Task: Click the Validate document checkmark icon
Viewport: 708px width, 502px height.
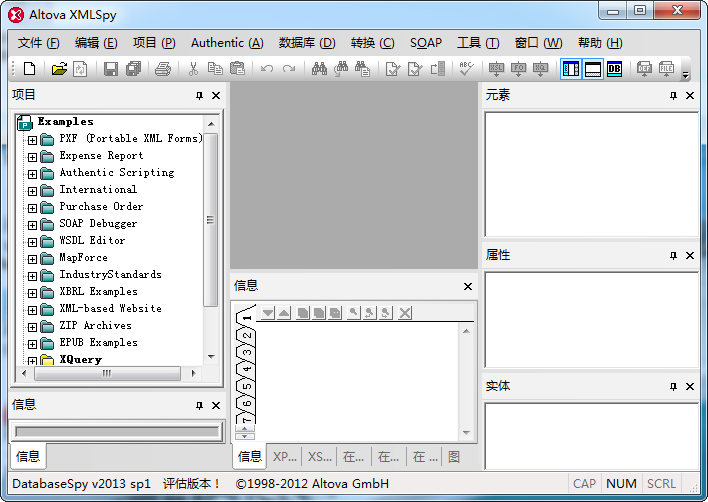Action: [x=415, y=69]
